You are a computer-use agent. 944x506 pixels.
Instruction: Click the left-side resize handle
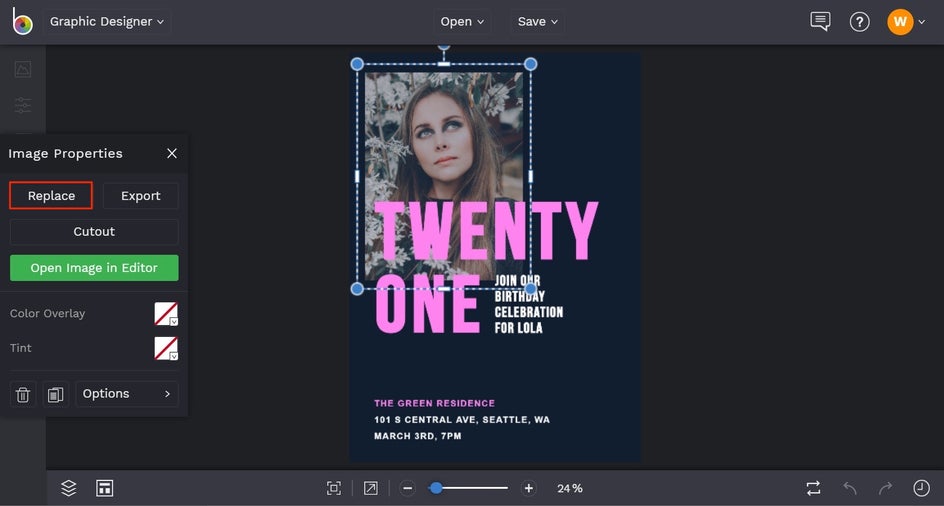click(x=357, y=176)
